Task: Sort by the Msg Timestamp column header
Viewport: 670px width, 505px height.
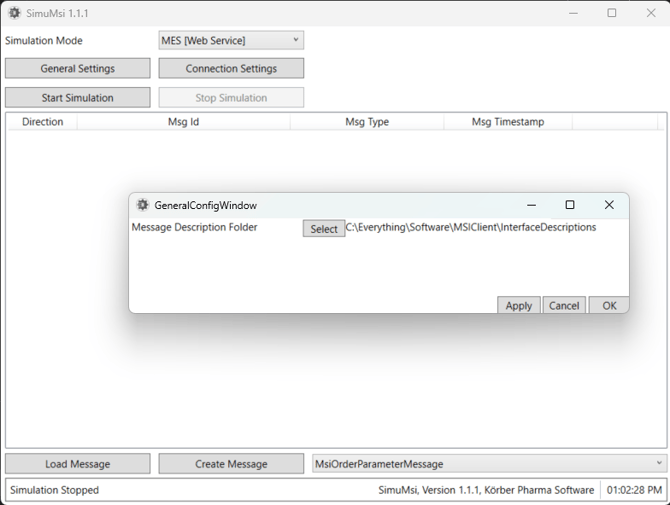Action: pos(508,122)
